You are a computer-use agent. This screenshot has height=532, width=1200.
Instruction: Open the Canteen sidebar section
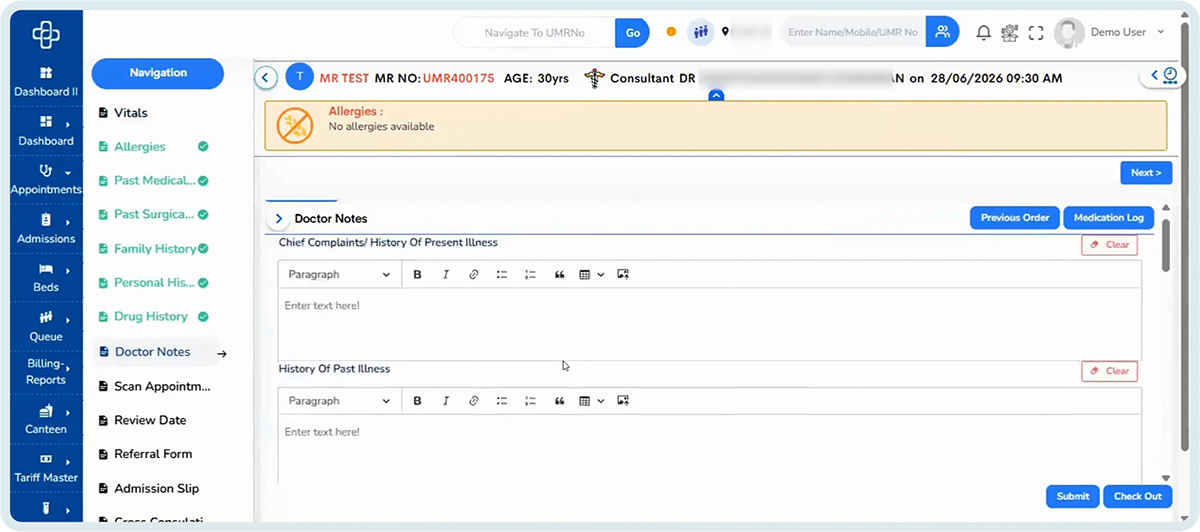[46, 420]
